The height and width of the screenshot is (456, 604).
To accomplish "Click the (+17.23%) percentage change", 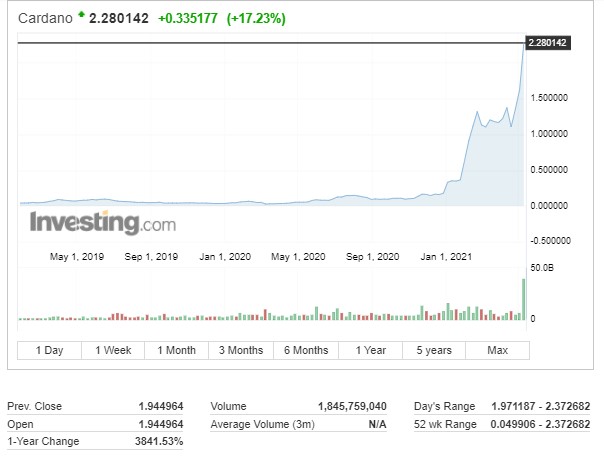I will [x=256, y=18].
